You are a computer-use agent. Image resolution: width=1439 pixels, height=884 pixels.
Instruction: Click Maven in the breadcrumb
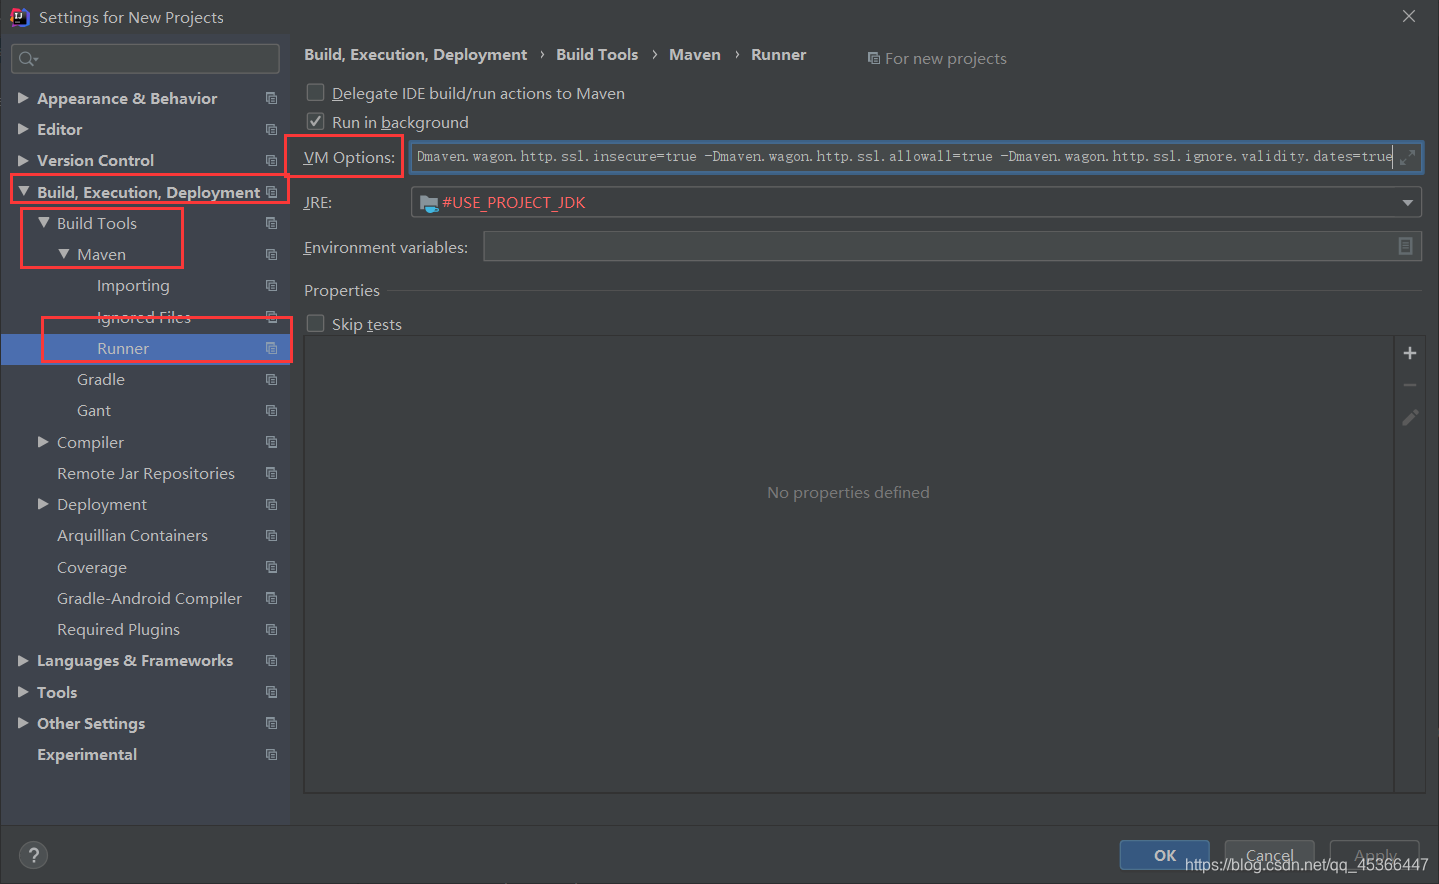point(695,55)
